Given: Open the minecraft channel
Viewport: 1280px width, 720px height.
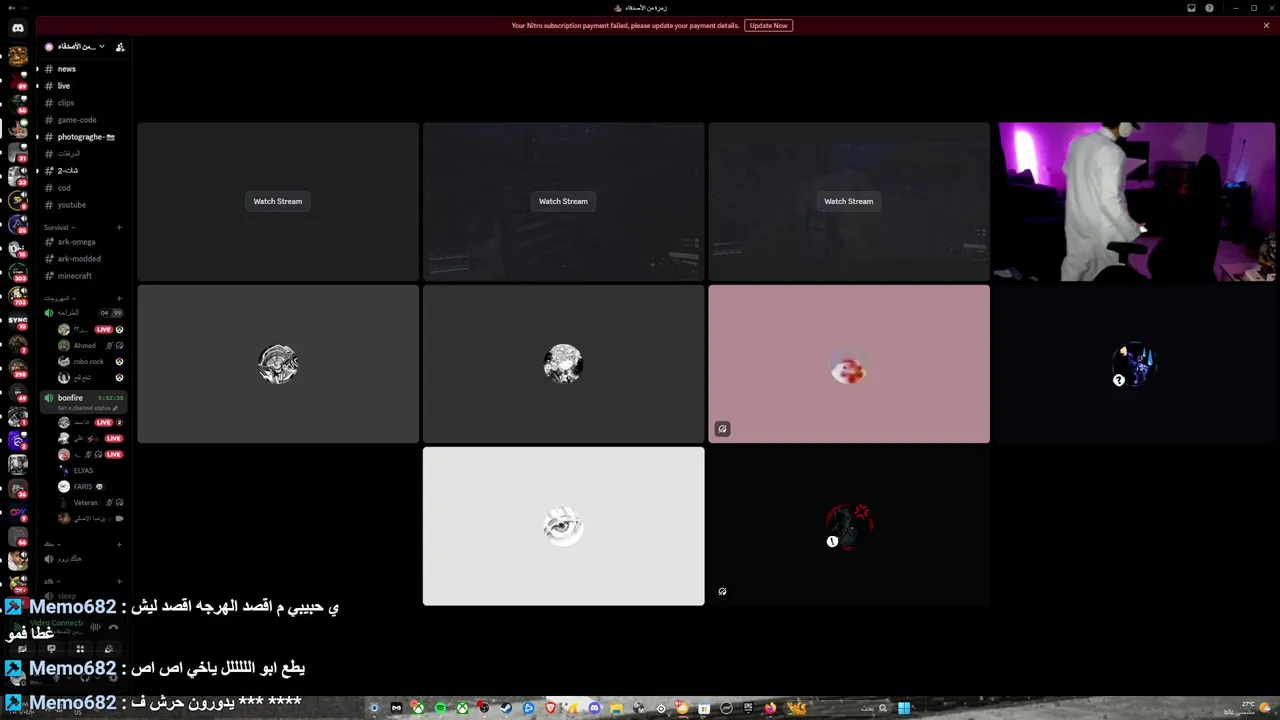Looking at the screenshot, I should 82,276.
